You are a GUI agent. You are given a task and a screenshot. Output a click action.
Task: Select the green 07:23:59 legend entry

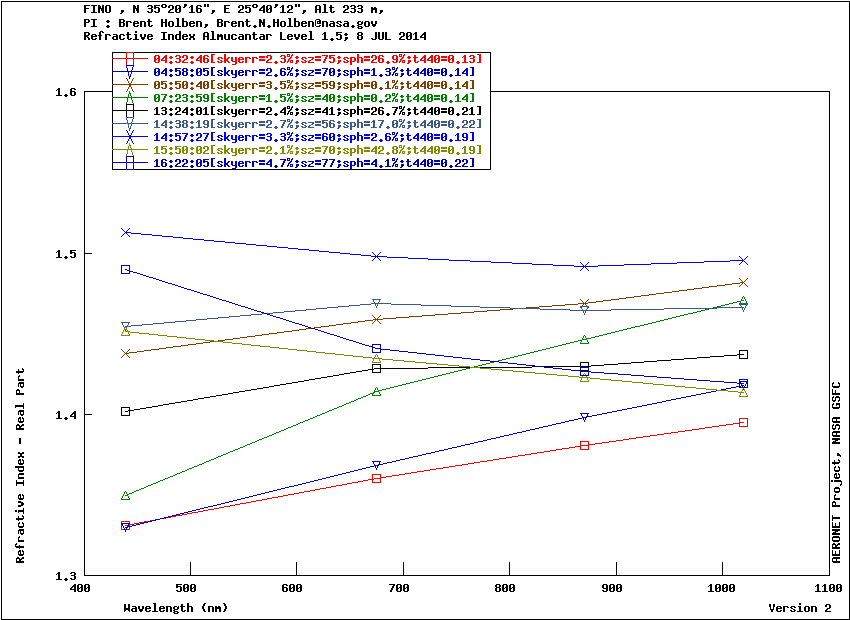313,98
